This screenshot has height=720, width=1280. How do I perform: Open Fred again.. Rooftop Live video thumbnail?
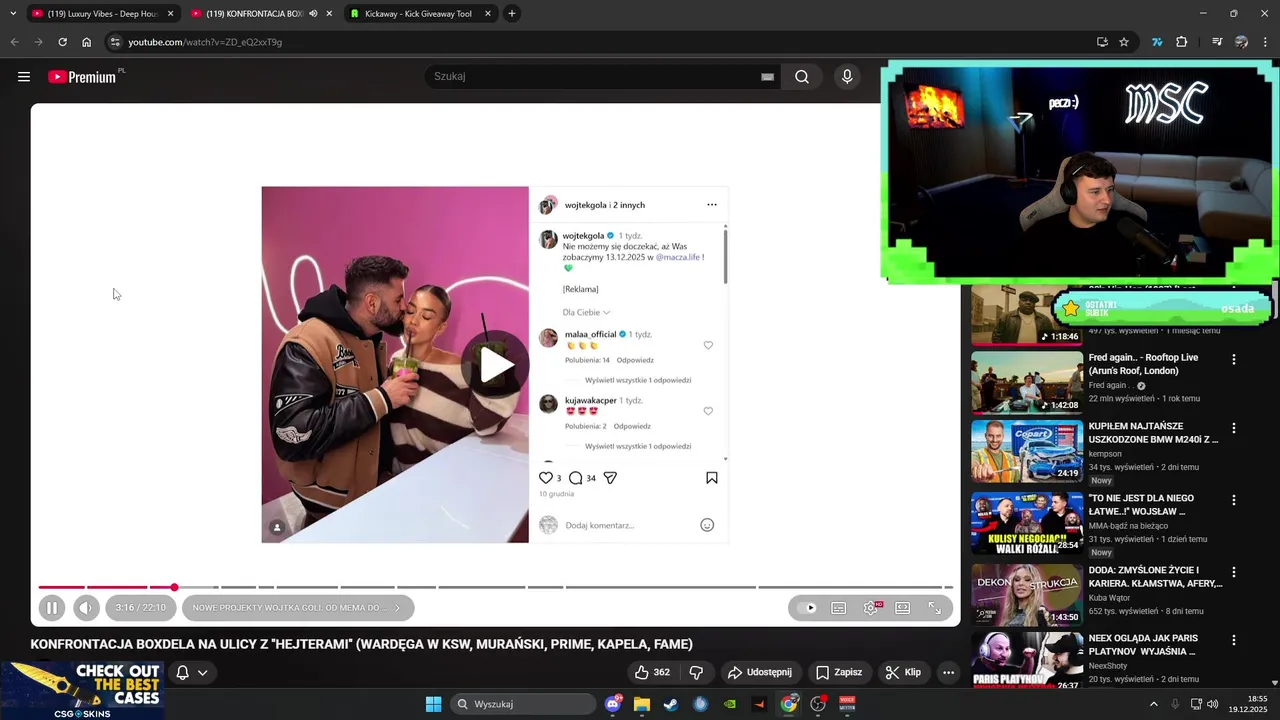point(1027,382)
